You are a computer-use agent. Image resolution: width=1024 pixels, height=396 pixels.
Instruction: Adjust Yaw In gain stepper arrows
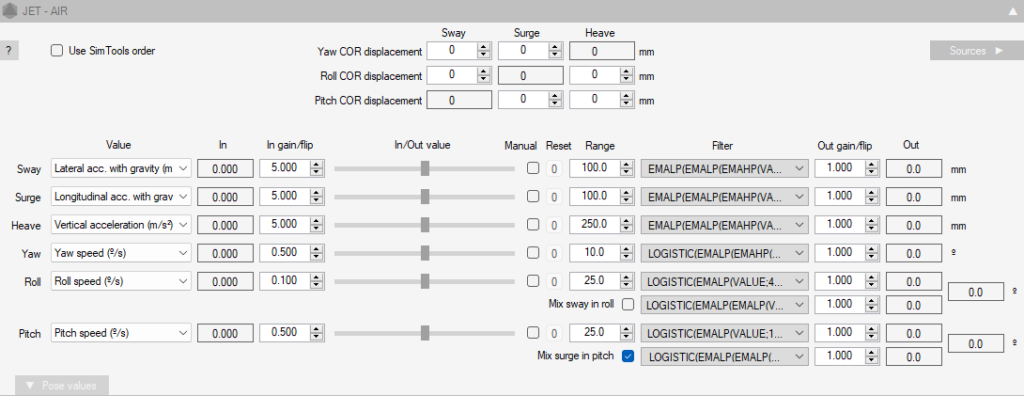tap(317, 252)
